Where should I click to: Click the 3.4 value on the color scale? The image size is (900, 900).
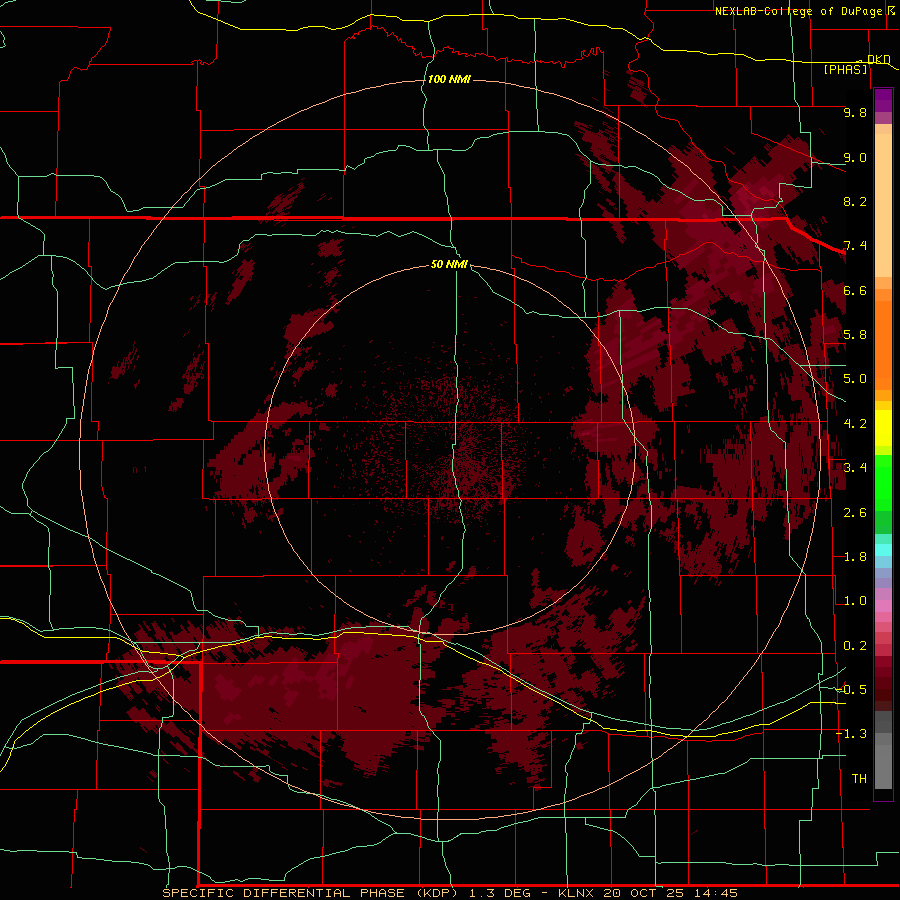point(855,468)
